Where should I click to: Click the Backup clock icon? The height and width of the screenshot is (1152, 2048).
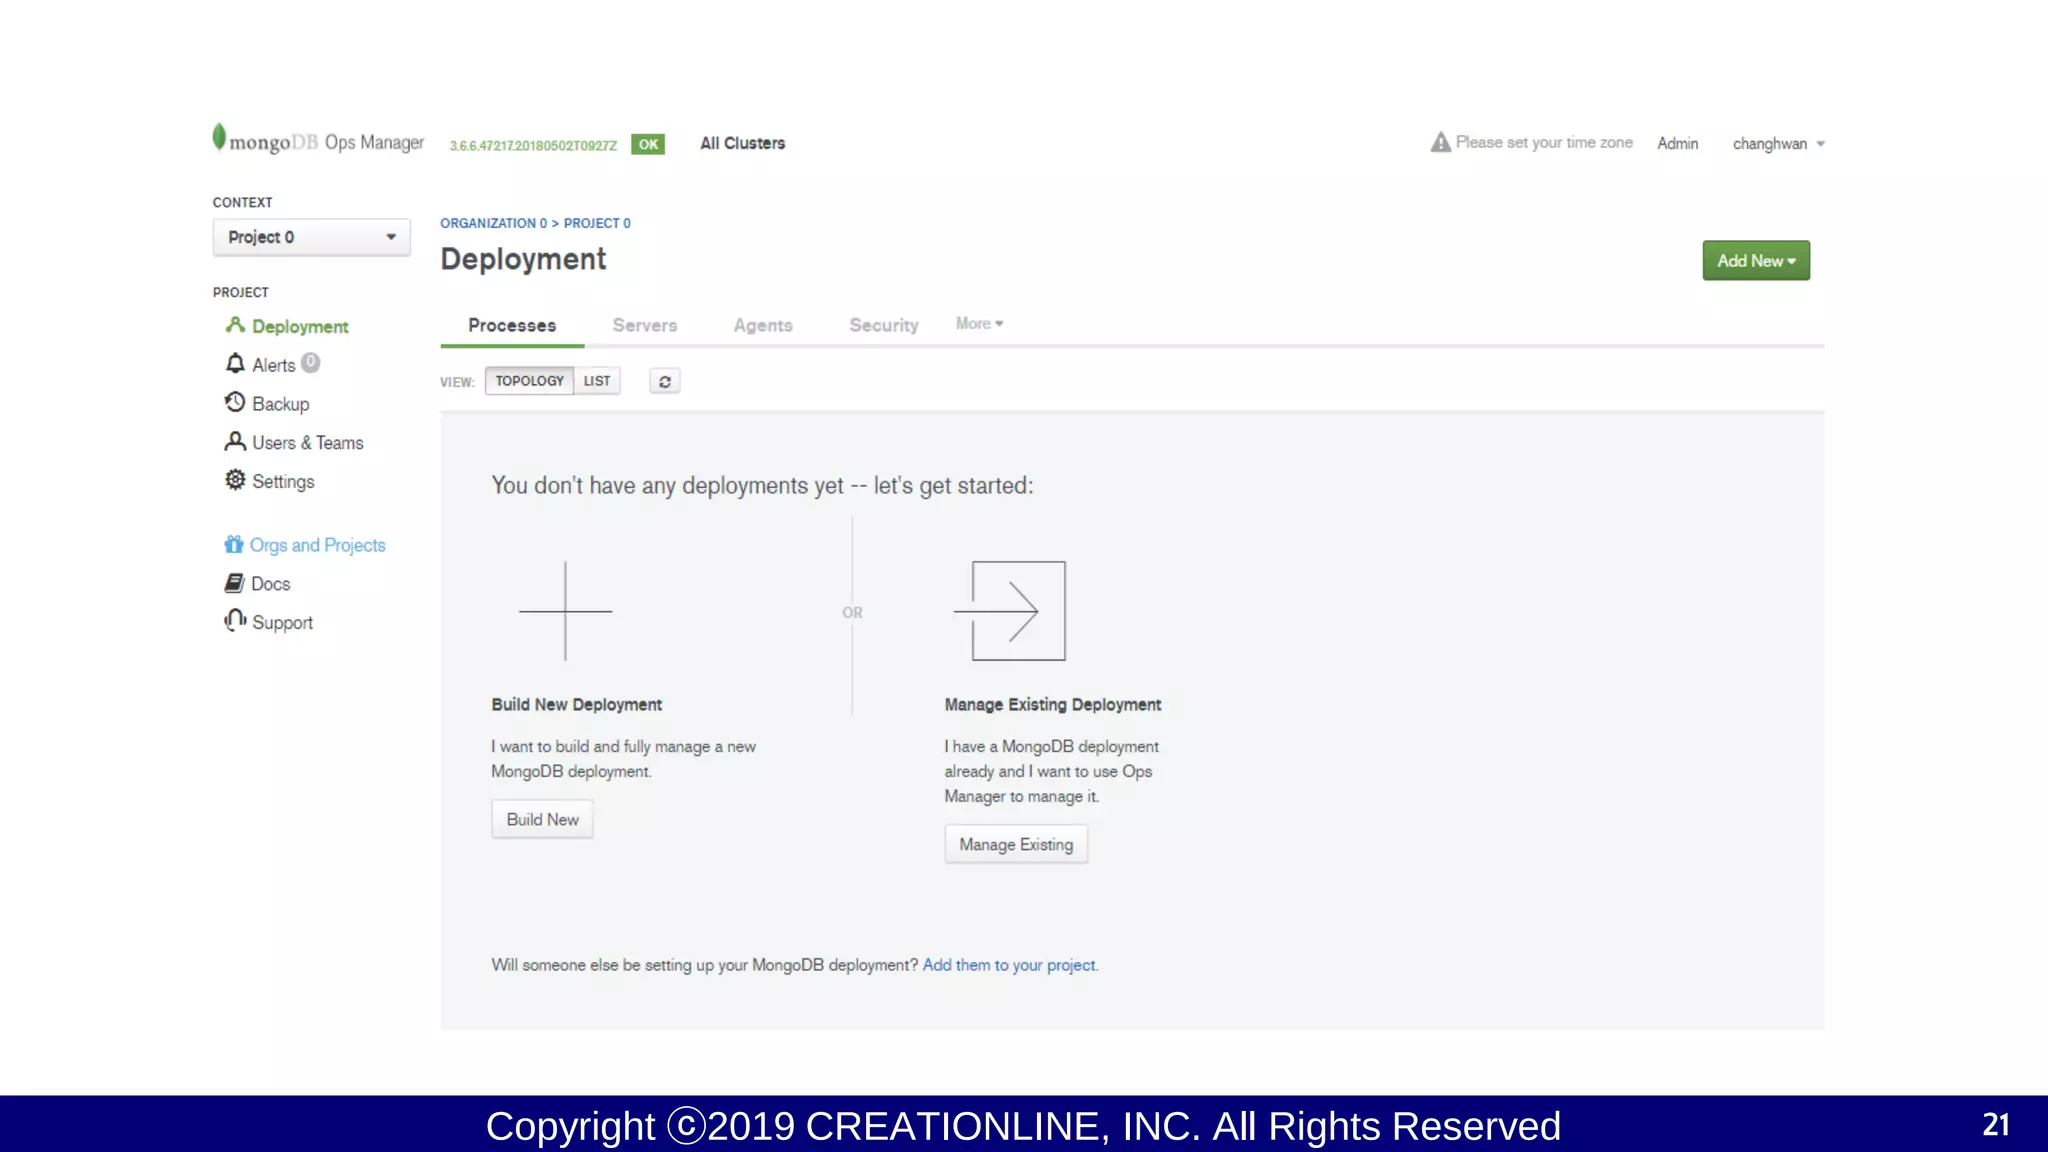tap(235, 402)
